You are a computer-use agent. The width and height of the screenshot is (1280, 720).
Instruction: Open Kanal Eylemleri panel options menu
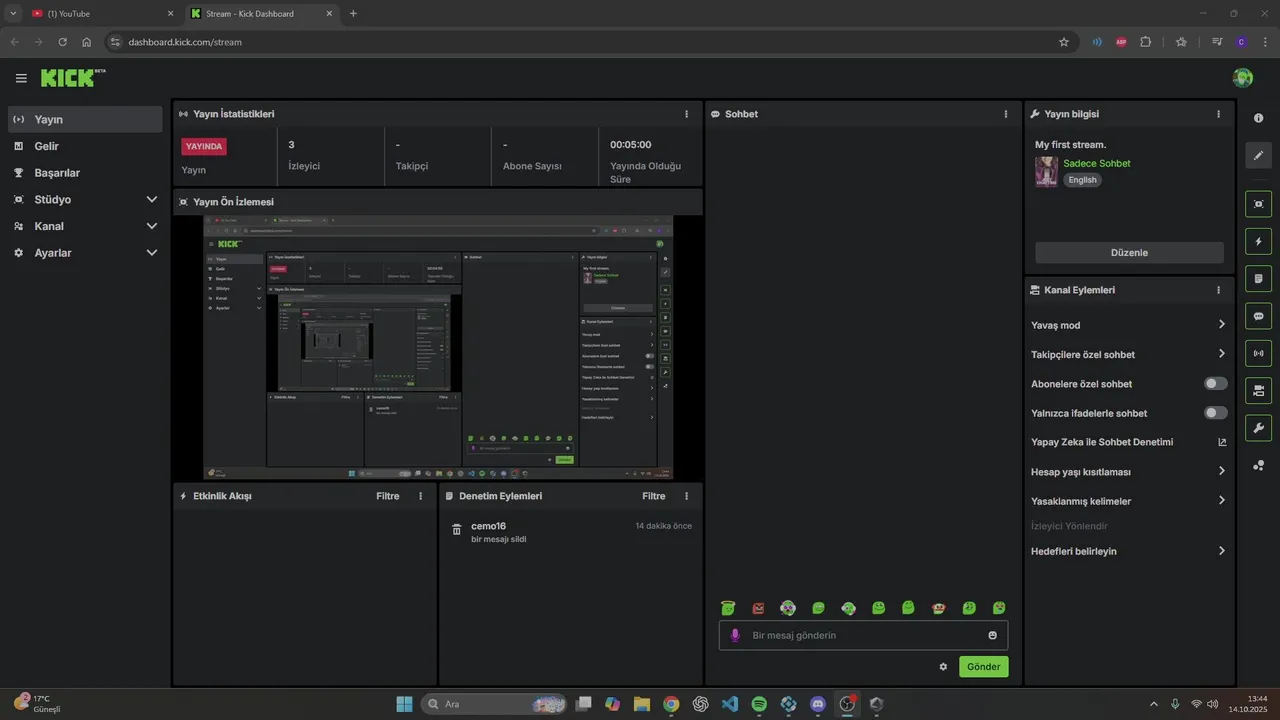pyautogui.click(x=1218, y=290)
